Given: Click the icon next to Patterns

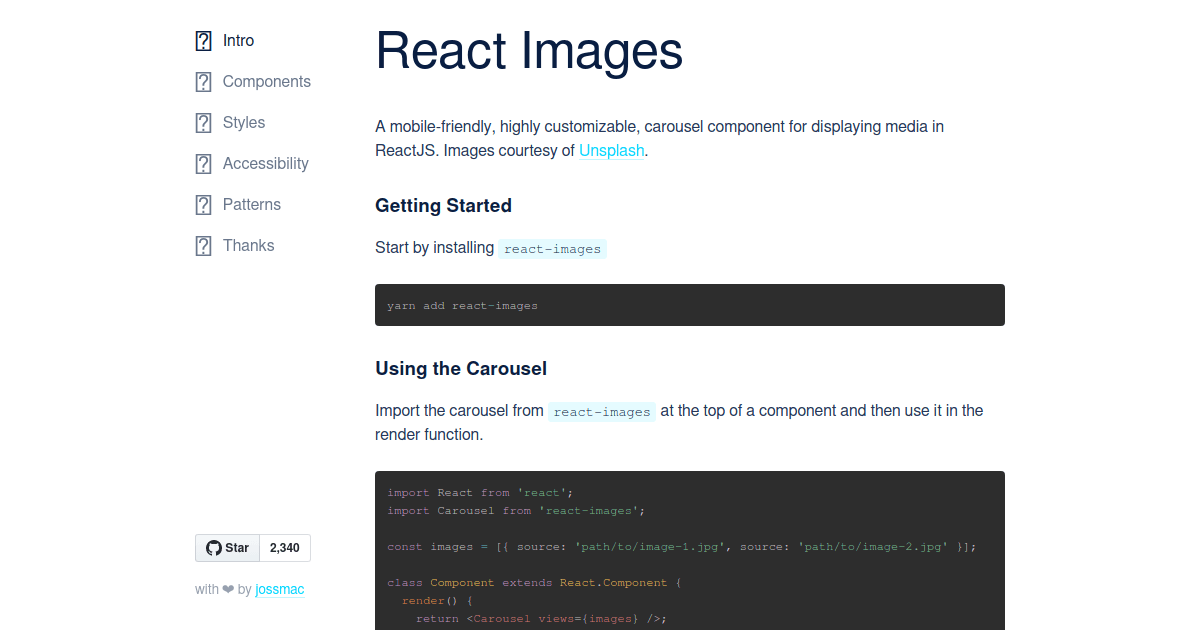Looking at the screenshot, I should coord(203,204).
